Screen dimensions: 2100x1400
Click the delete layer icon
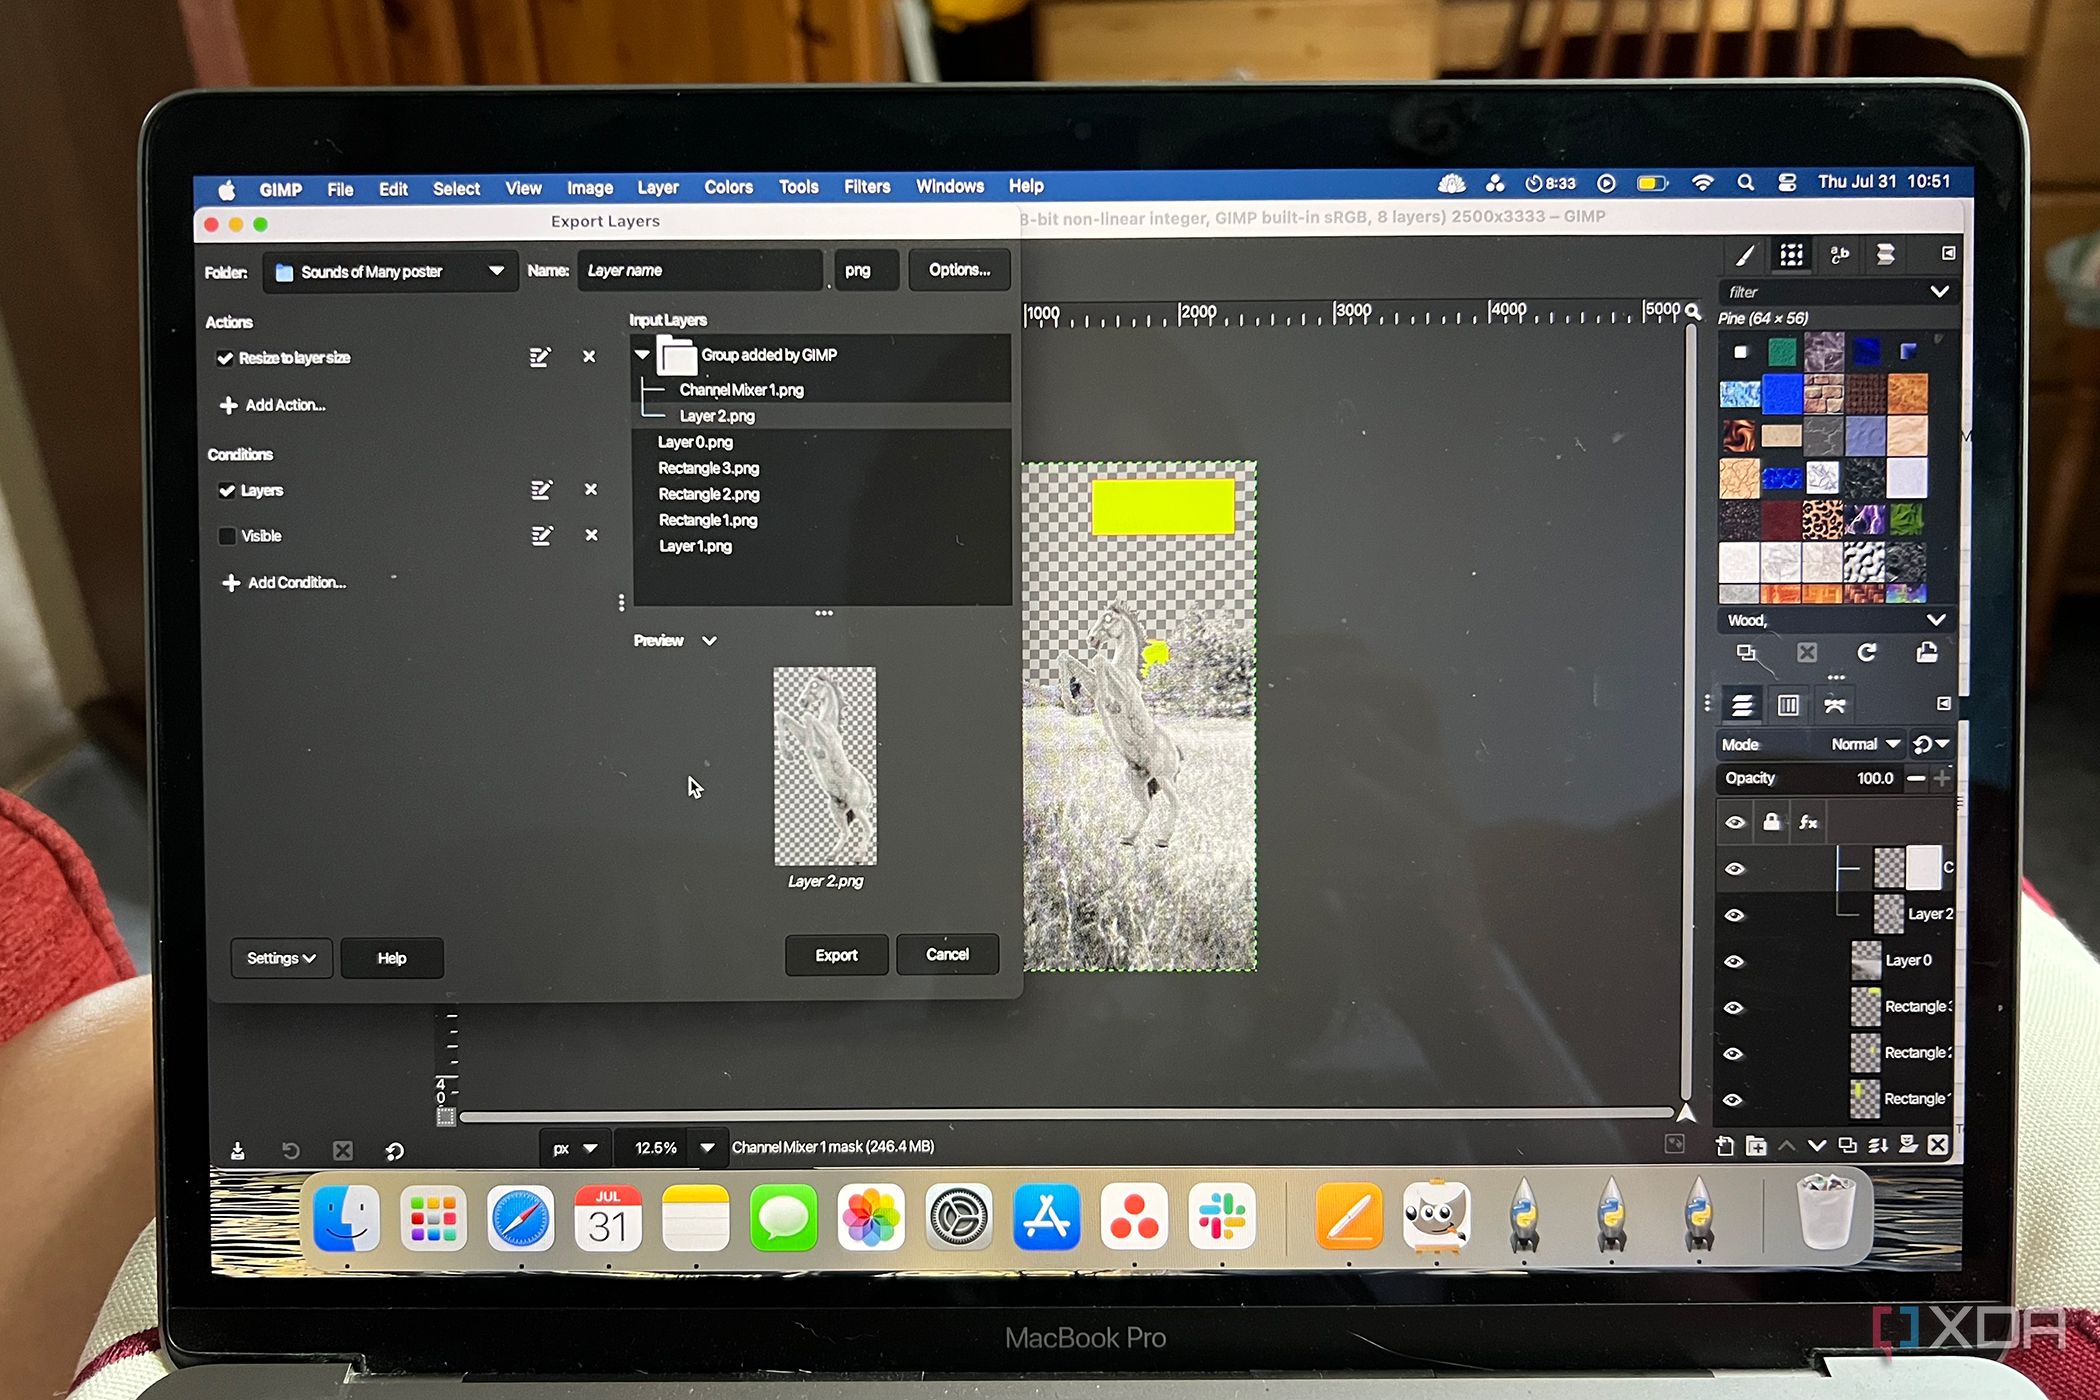pos(1938,1145)
